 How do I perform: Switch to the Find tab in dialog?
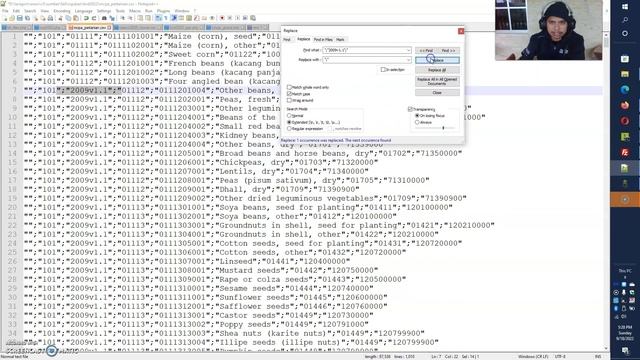[x=287, y=40]
